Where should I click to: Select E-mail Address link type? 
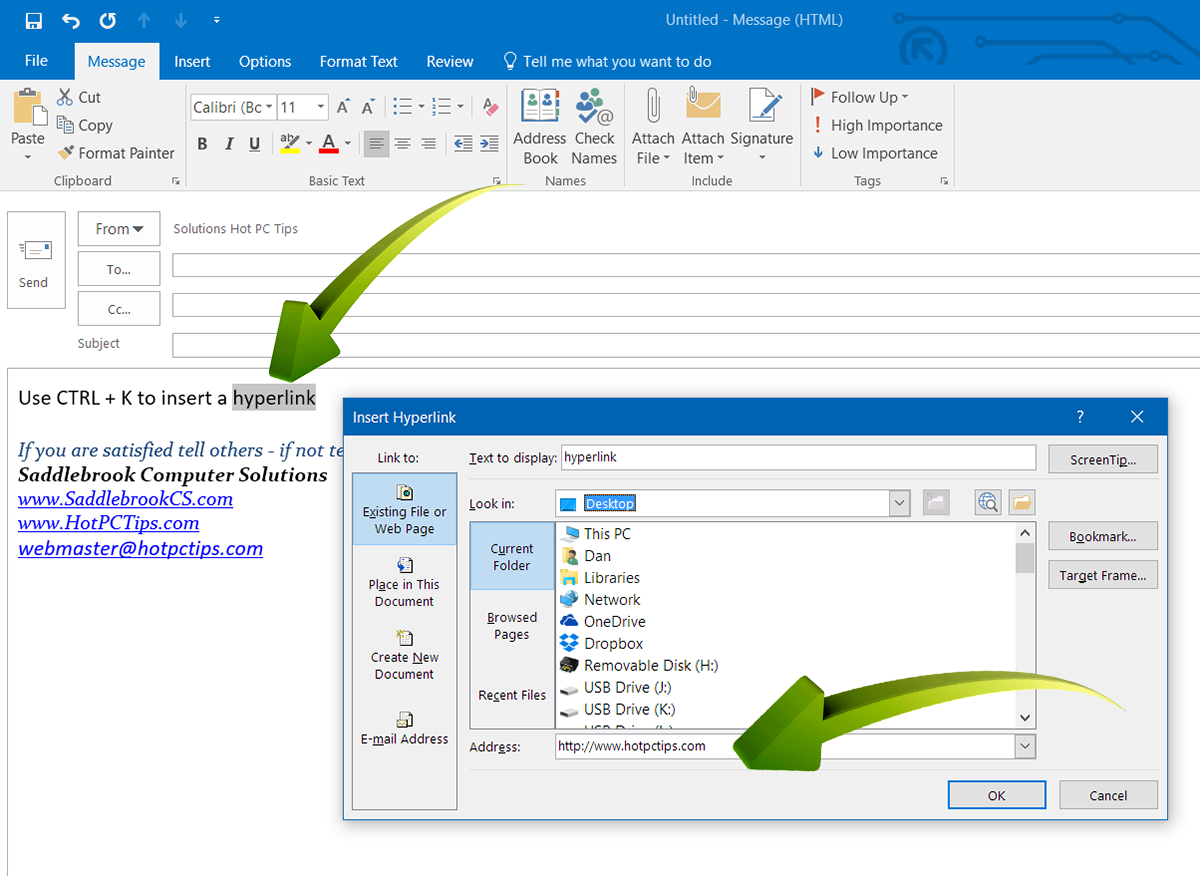coord(404,728)
